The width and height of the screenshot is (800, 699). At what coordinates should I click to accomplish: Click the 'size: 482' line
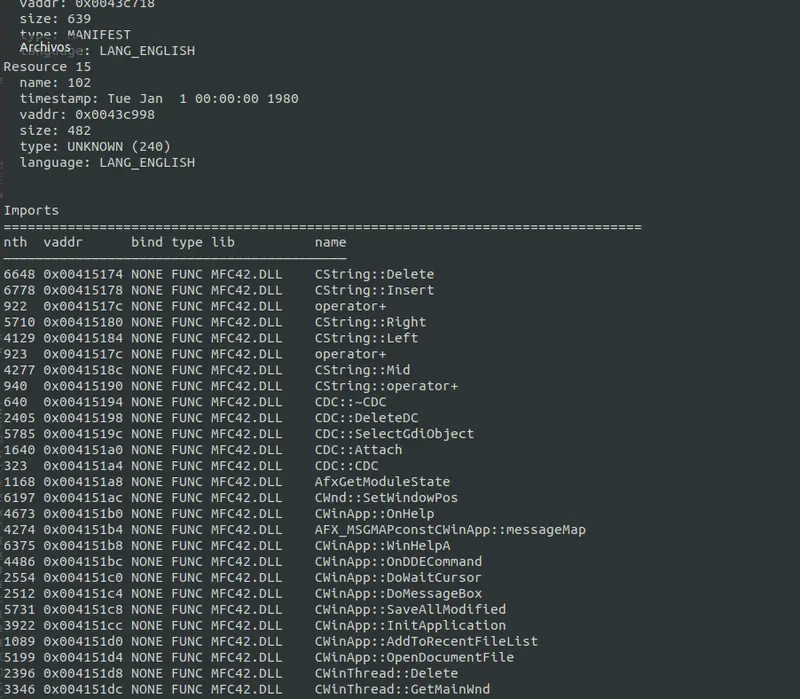pos(55,131)
